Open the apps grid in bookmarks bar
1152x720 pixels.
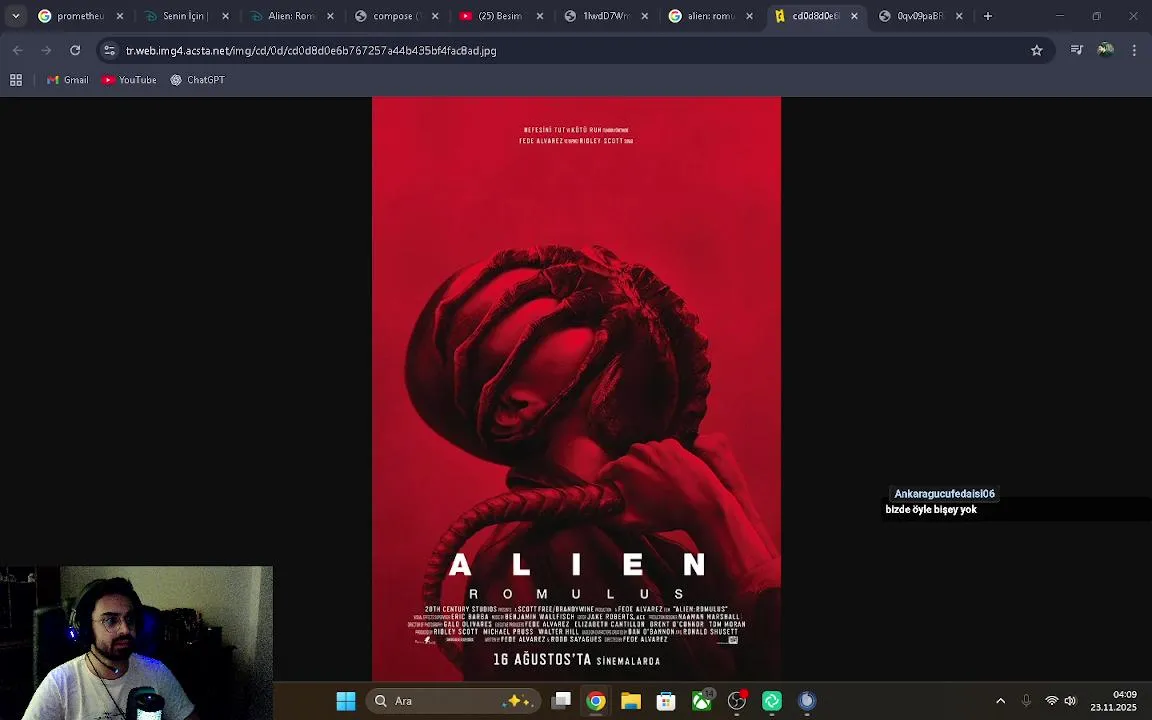click(x=15, y=80)
